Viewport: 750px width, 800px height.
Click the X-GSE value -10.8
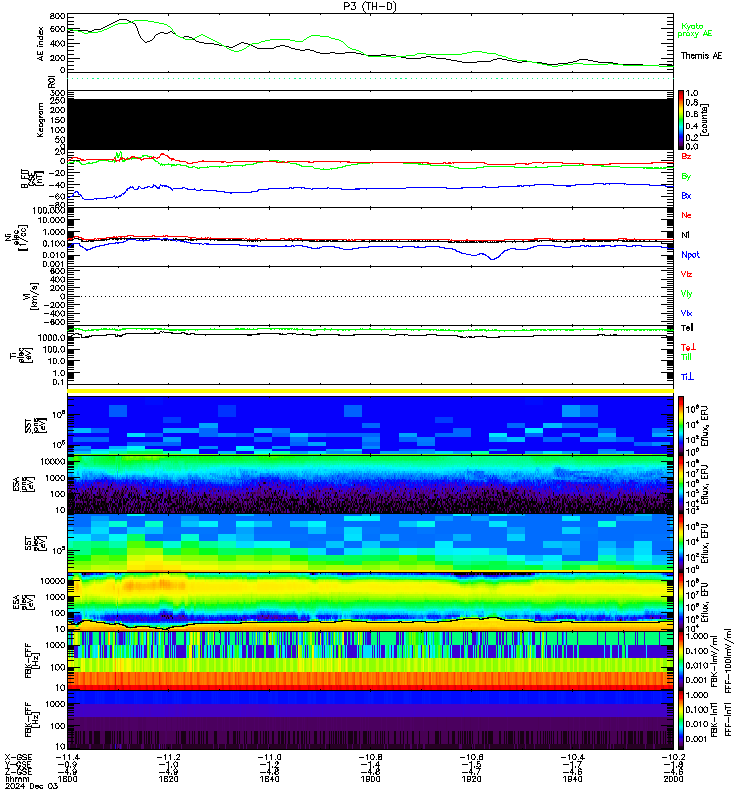tap(370, 757)
